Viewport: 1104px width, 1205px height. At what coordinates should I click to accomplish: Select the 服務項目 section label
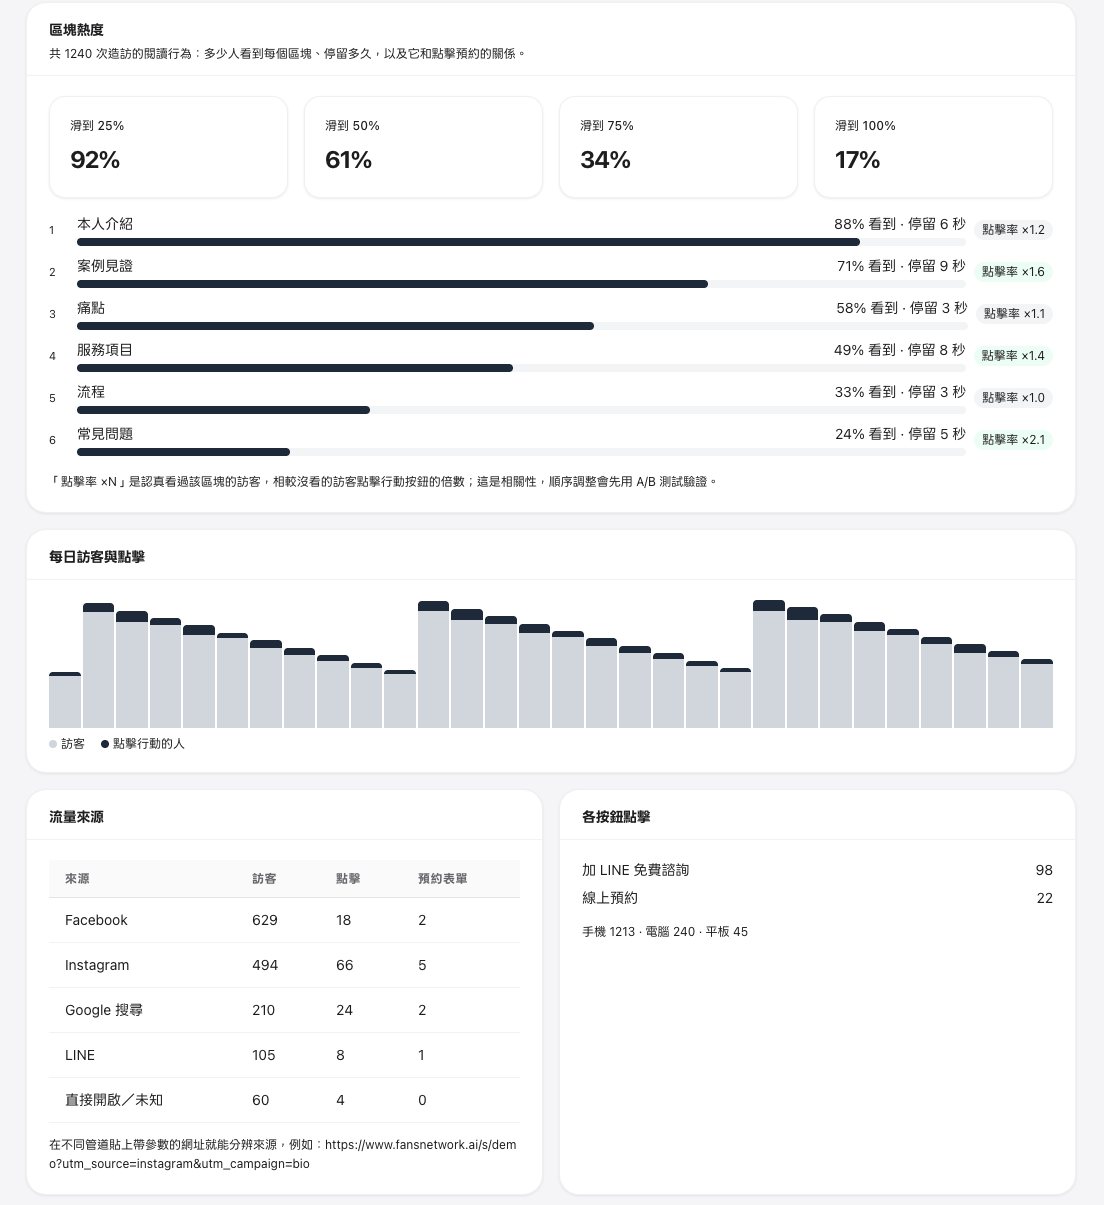pyautogui.click(x=105, y=350)
